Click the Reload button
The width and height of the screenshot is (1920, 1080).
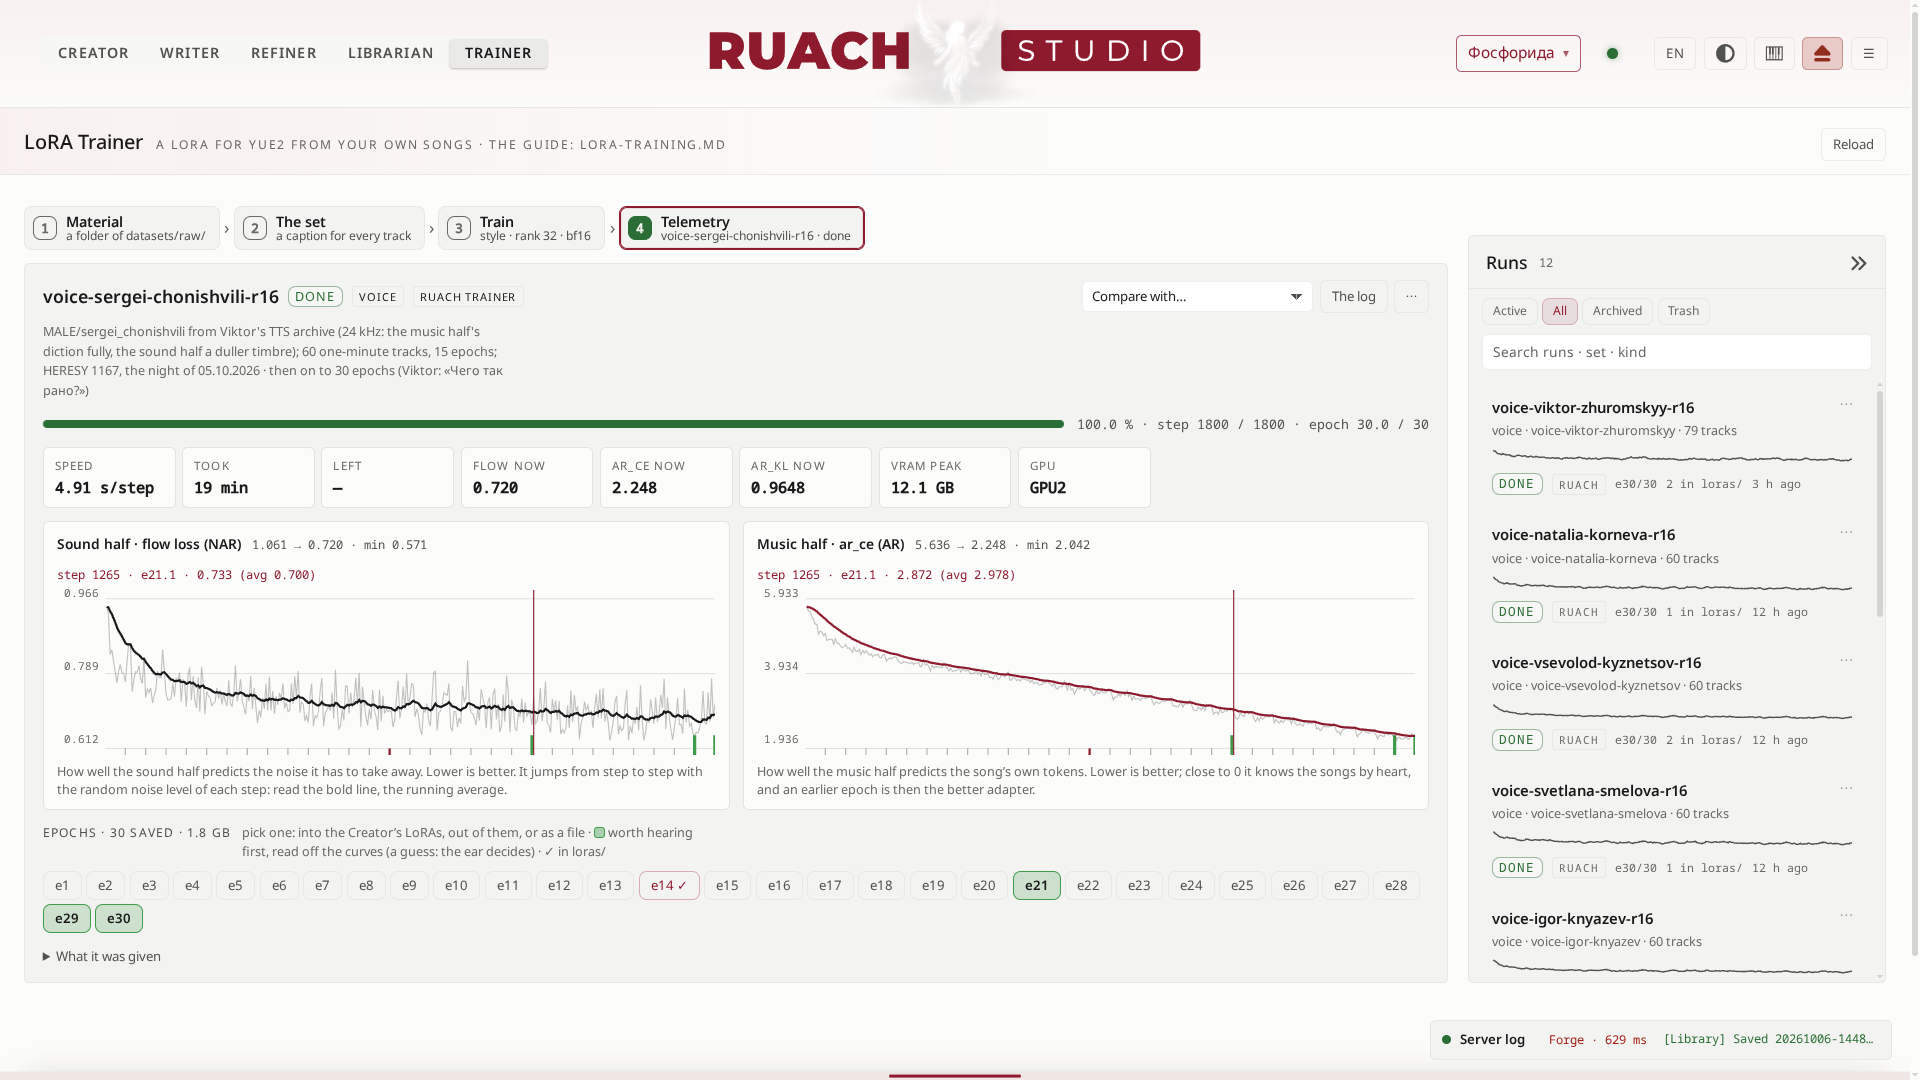[x=1853, y=144]
